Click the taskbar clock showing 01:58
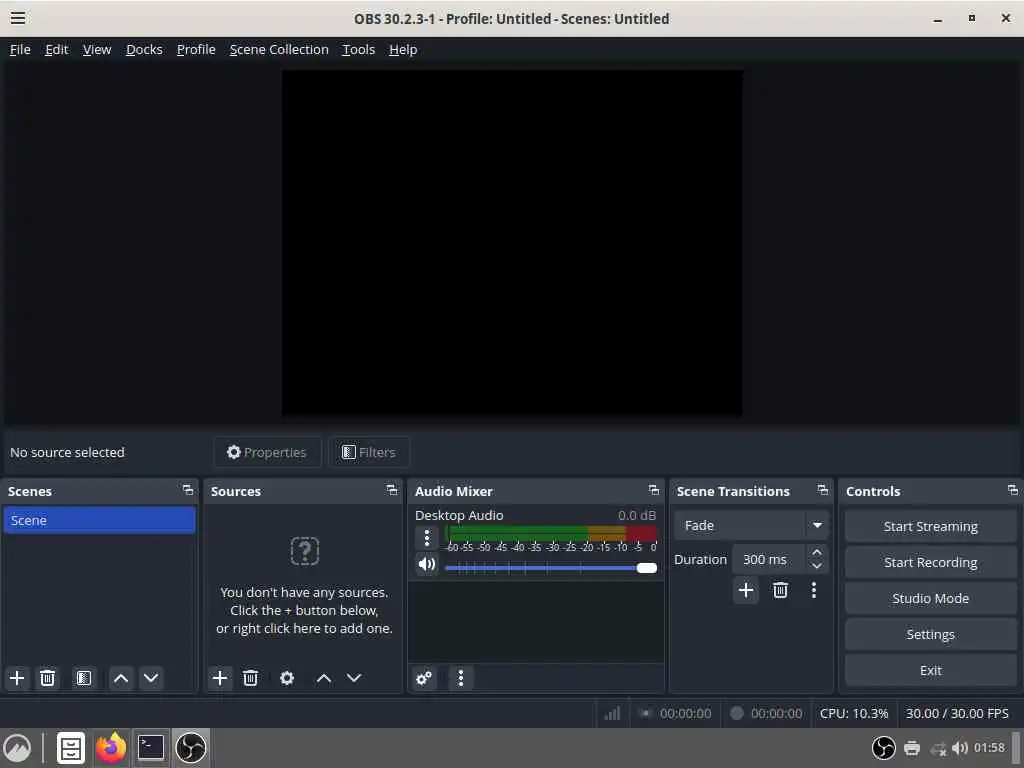 pyautogui.click(x=989, y=748)
